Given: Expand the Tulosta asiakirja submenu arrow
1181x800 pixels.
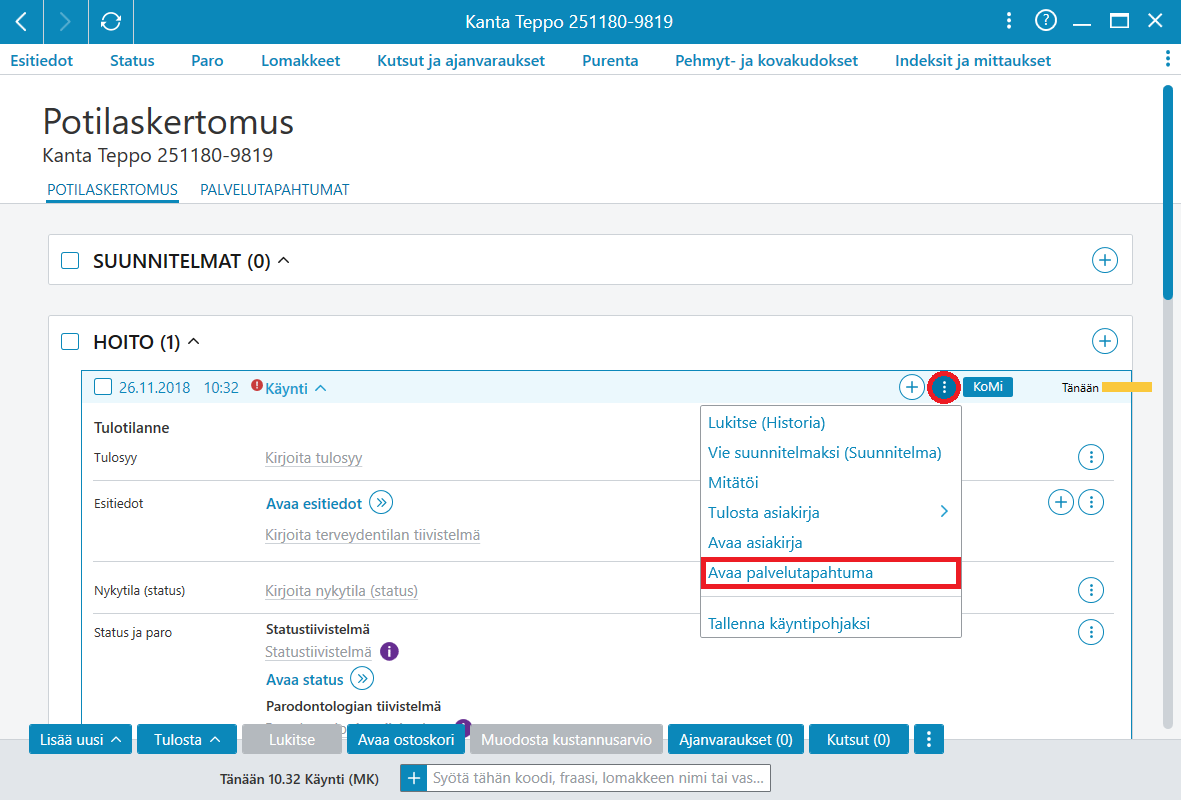Looking at the screenshot, I should click(x=944, y=512).
